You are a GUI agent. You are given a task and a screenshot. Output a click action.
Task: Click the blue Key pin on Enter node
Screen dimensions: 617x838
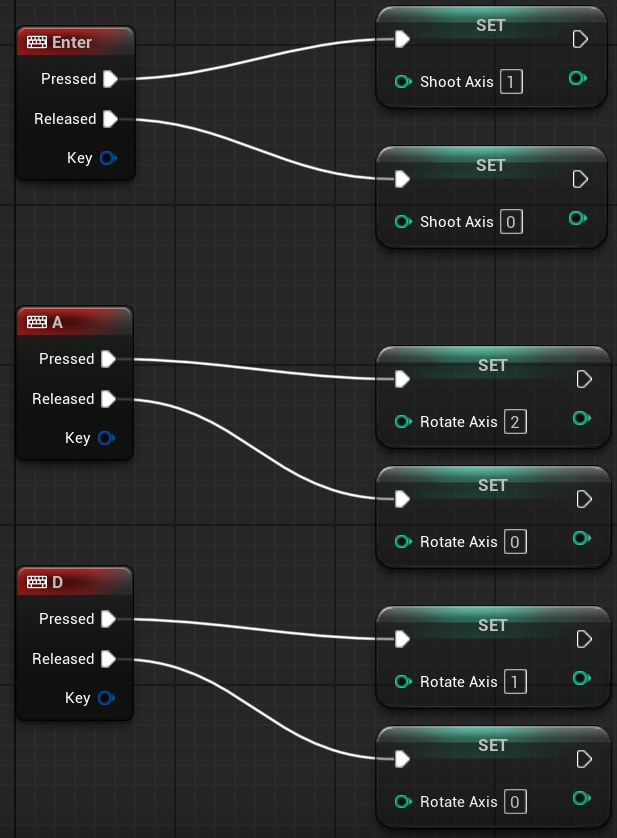coord(108,158)
